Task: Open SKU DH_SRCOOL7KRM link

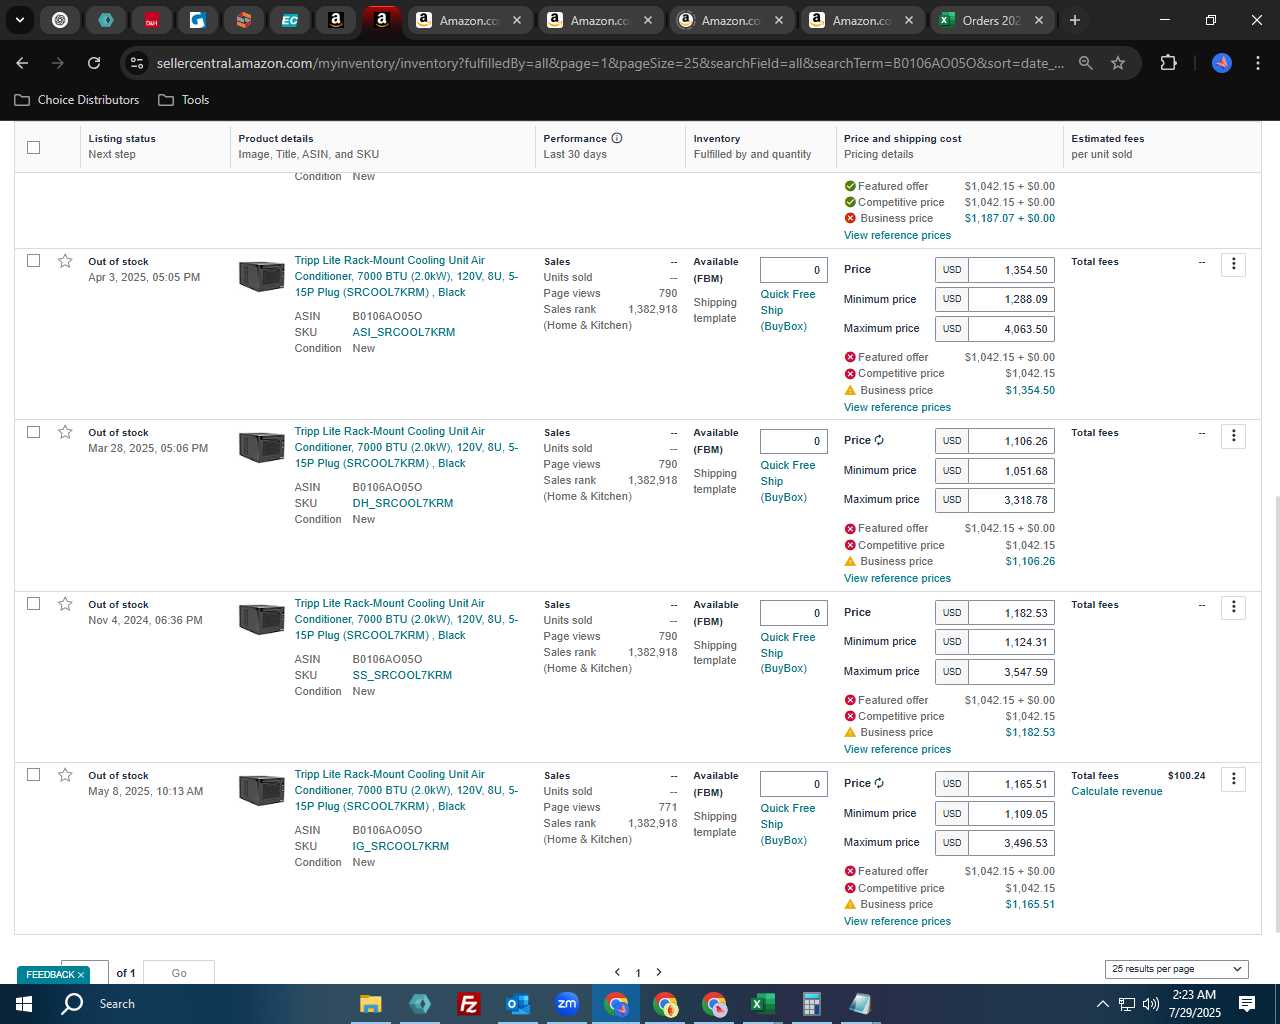Action: click(402, 503)
